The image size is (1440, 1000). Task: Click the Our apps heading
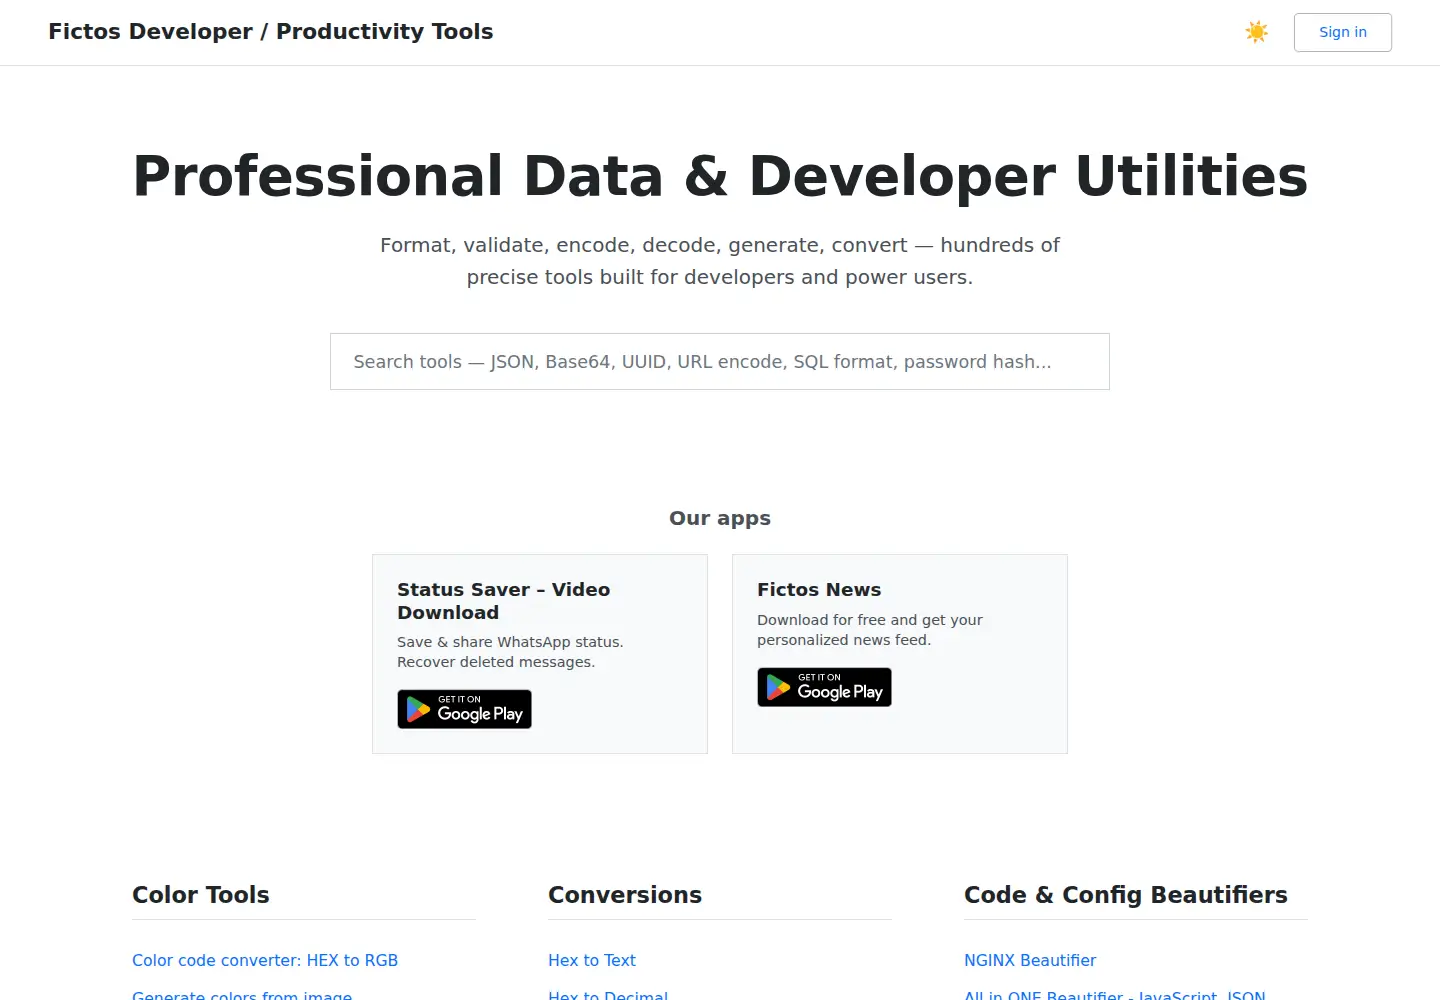click(720, 518)
